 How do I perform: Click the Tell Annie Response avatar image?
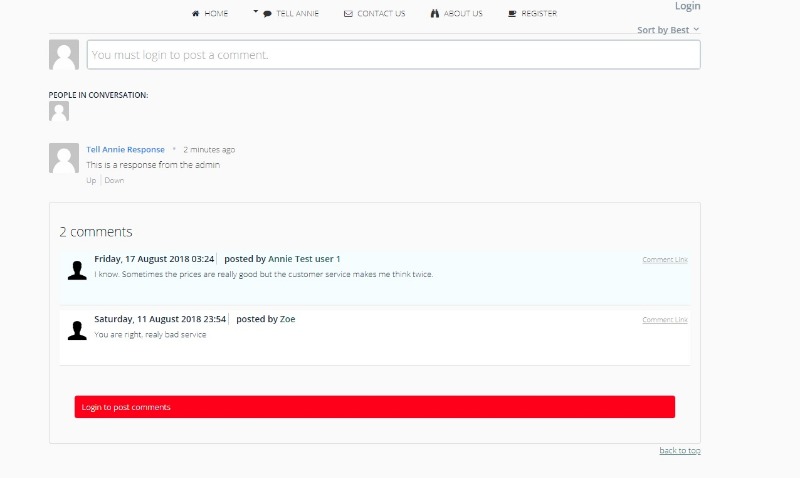point(64,158)
